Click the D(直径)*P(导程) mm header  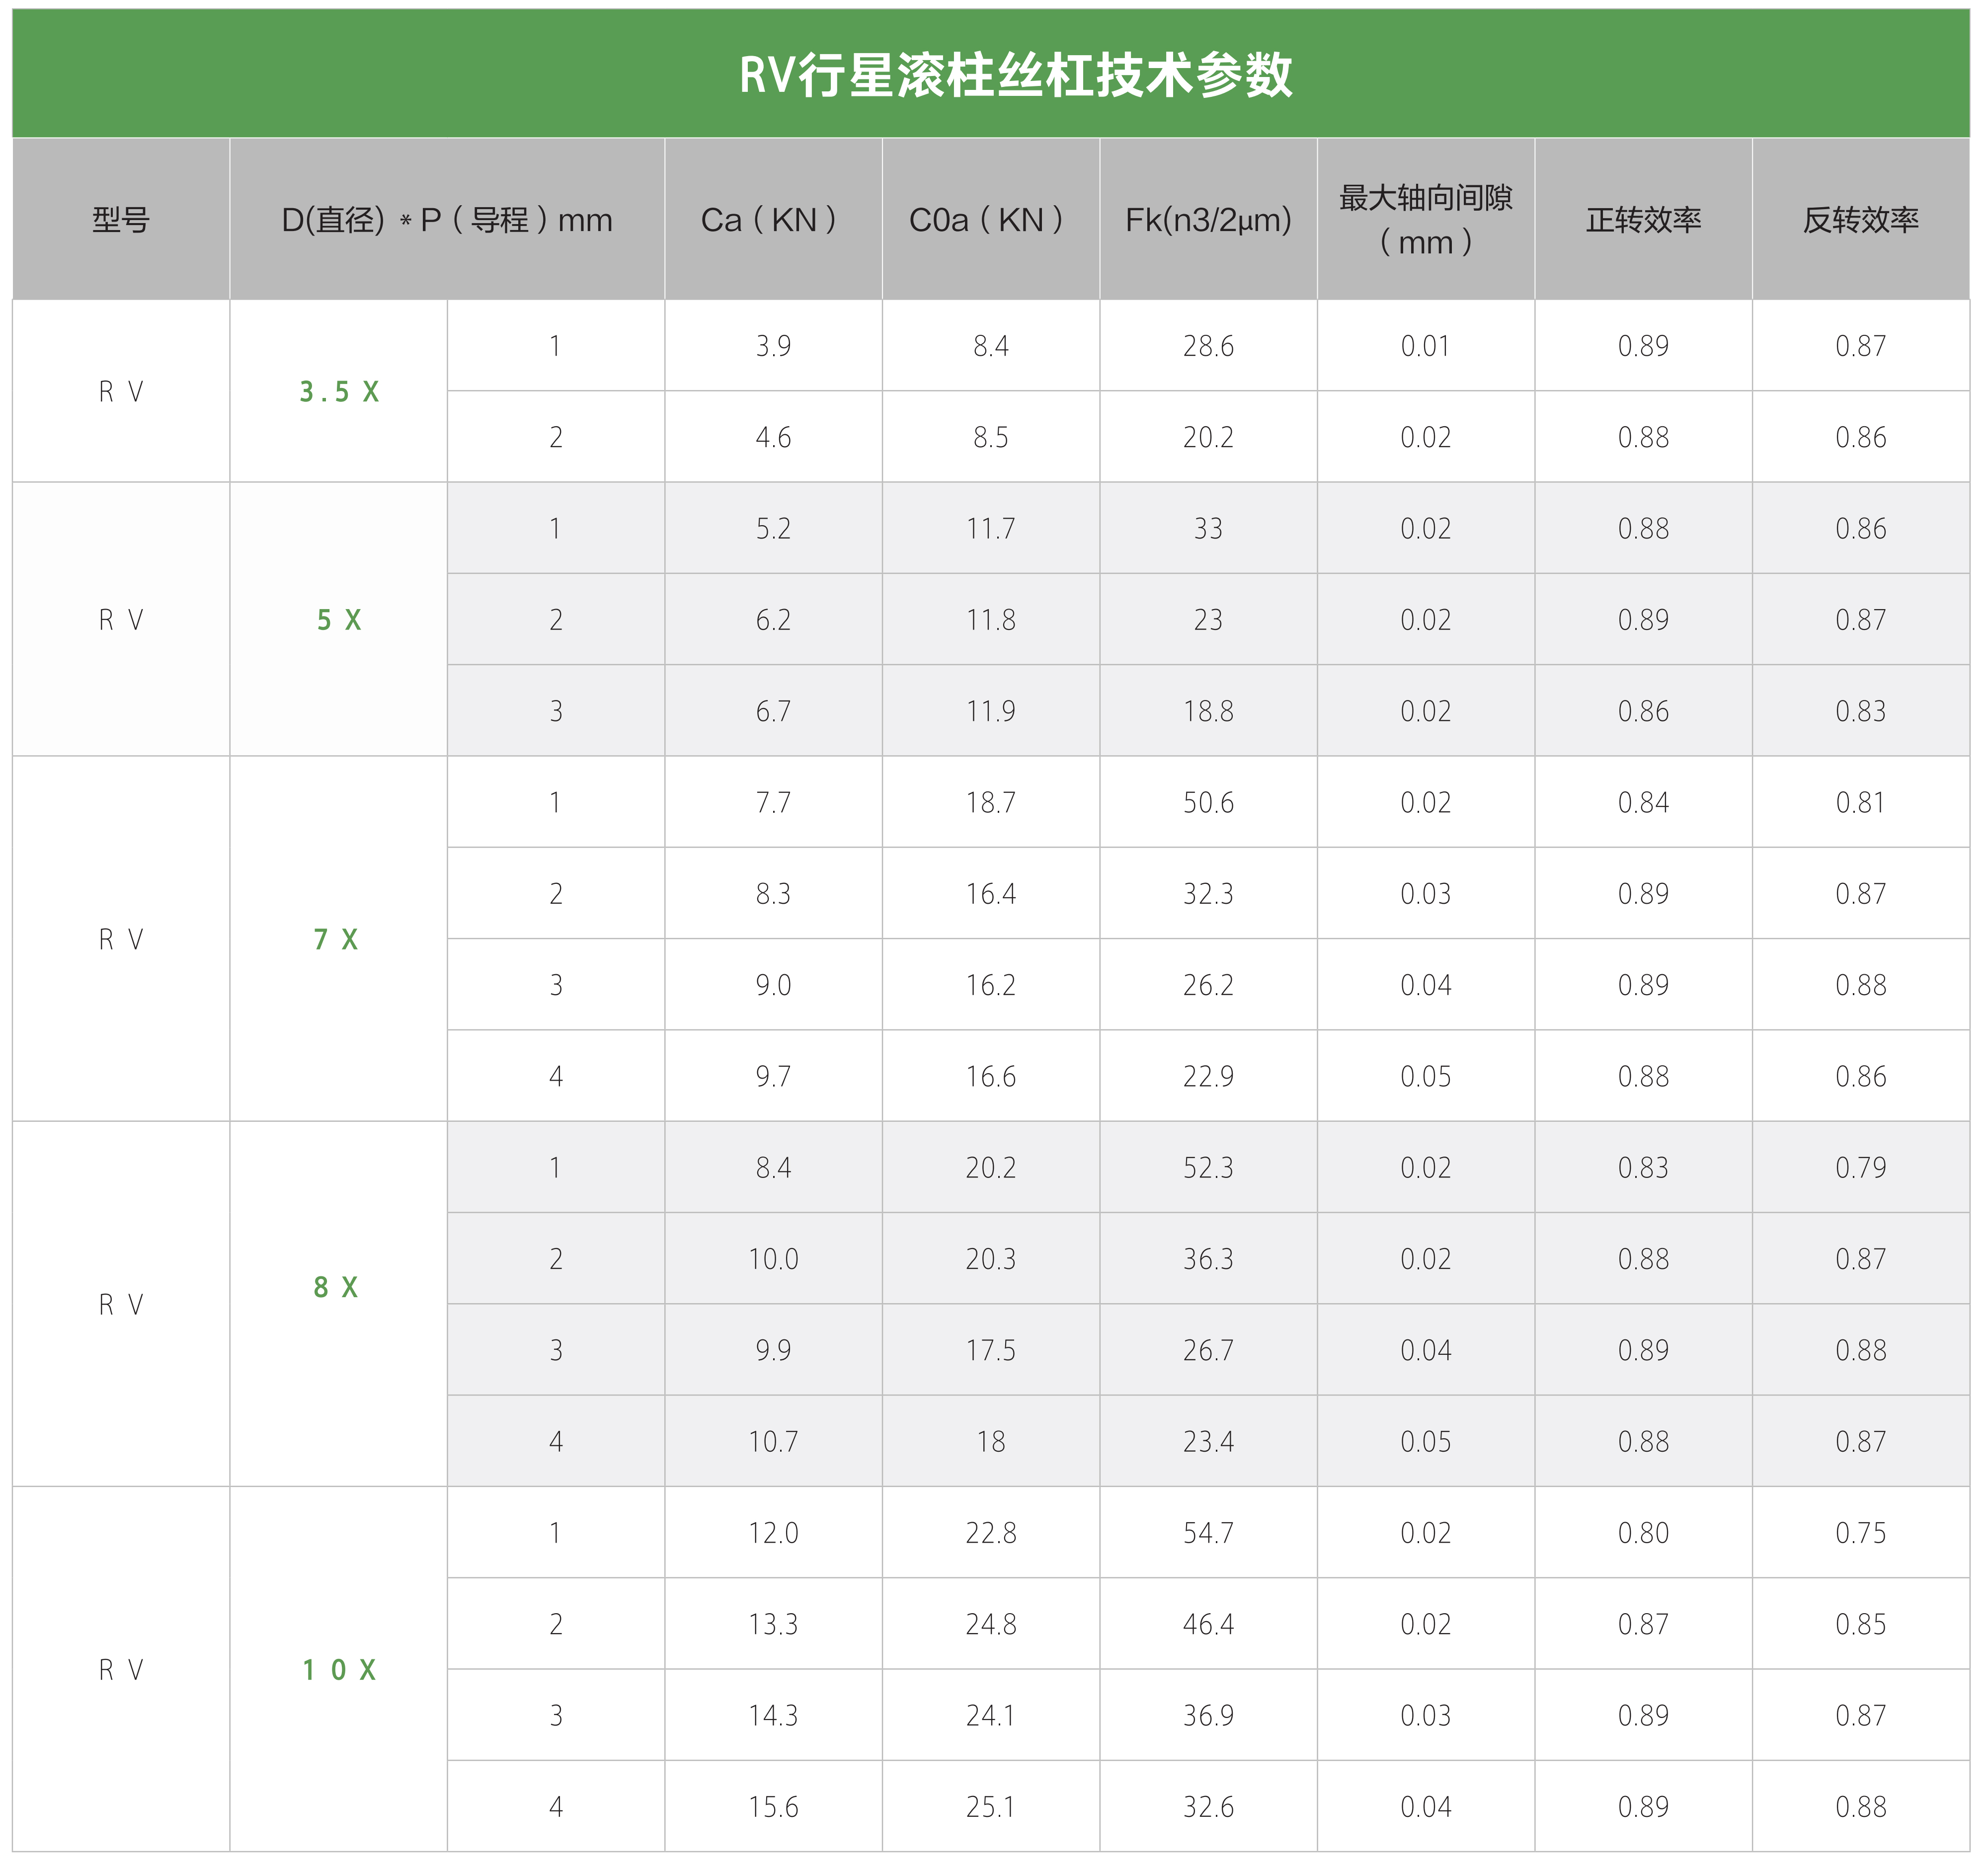click(447, 220)
